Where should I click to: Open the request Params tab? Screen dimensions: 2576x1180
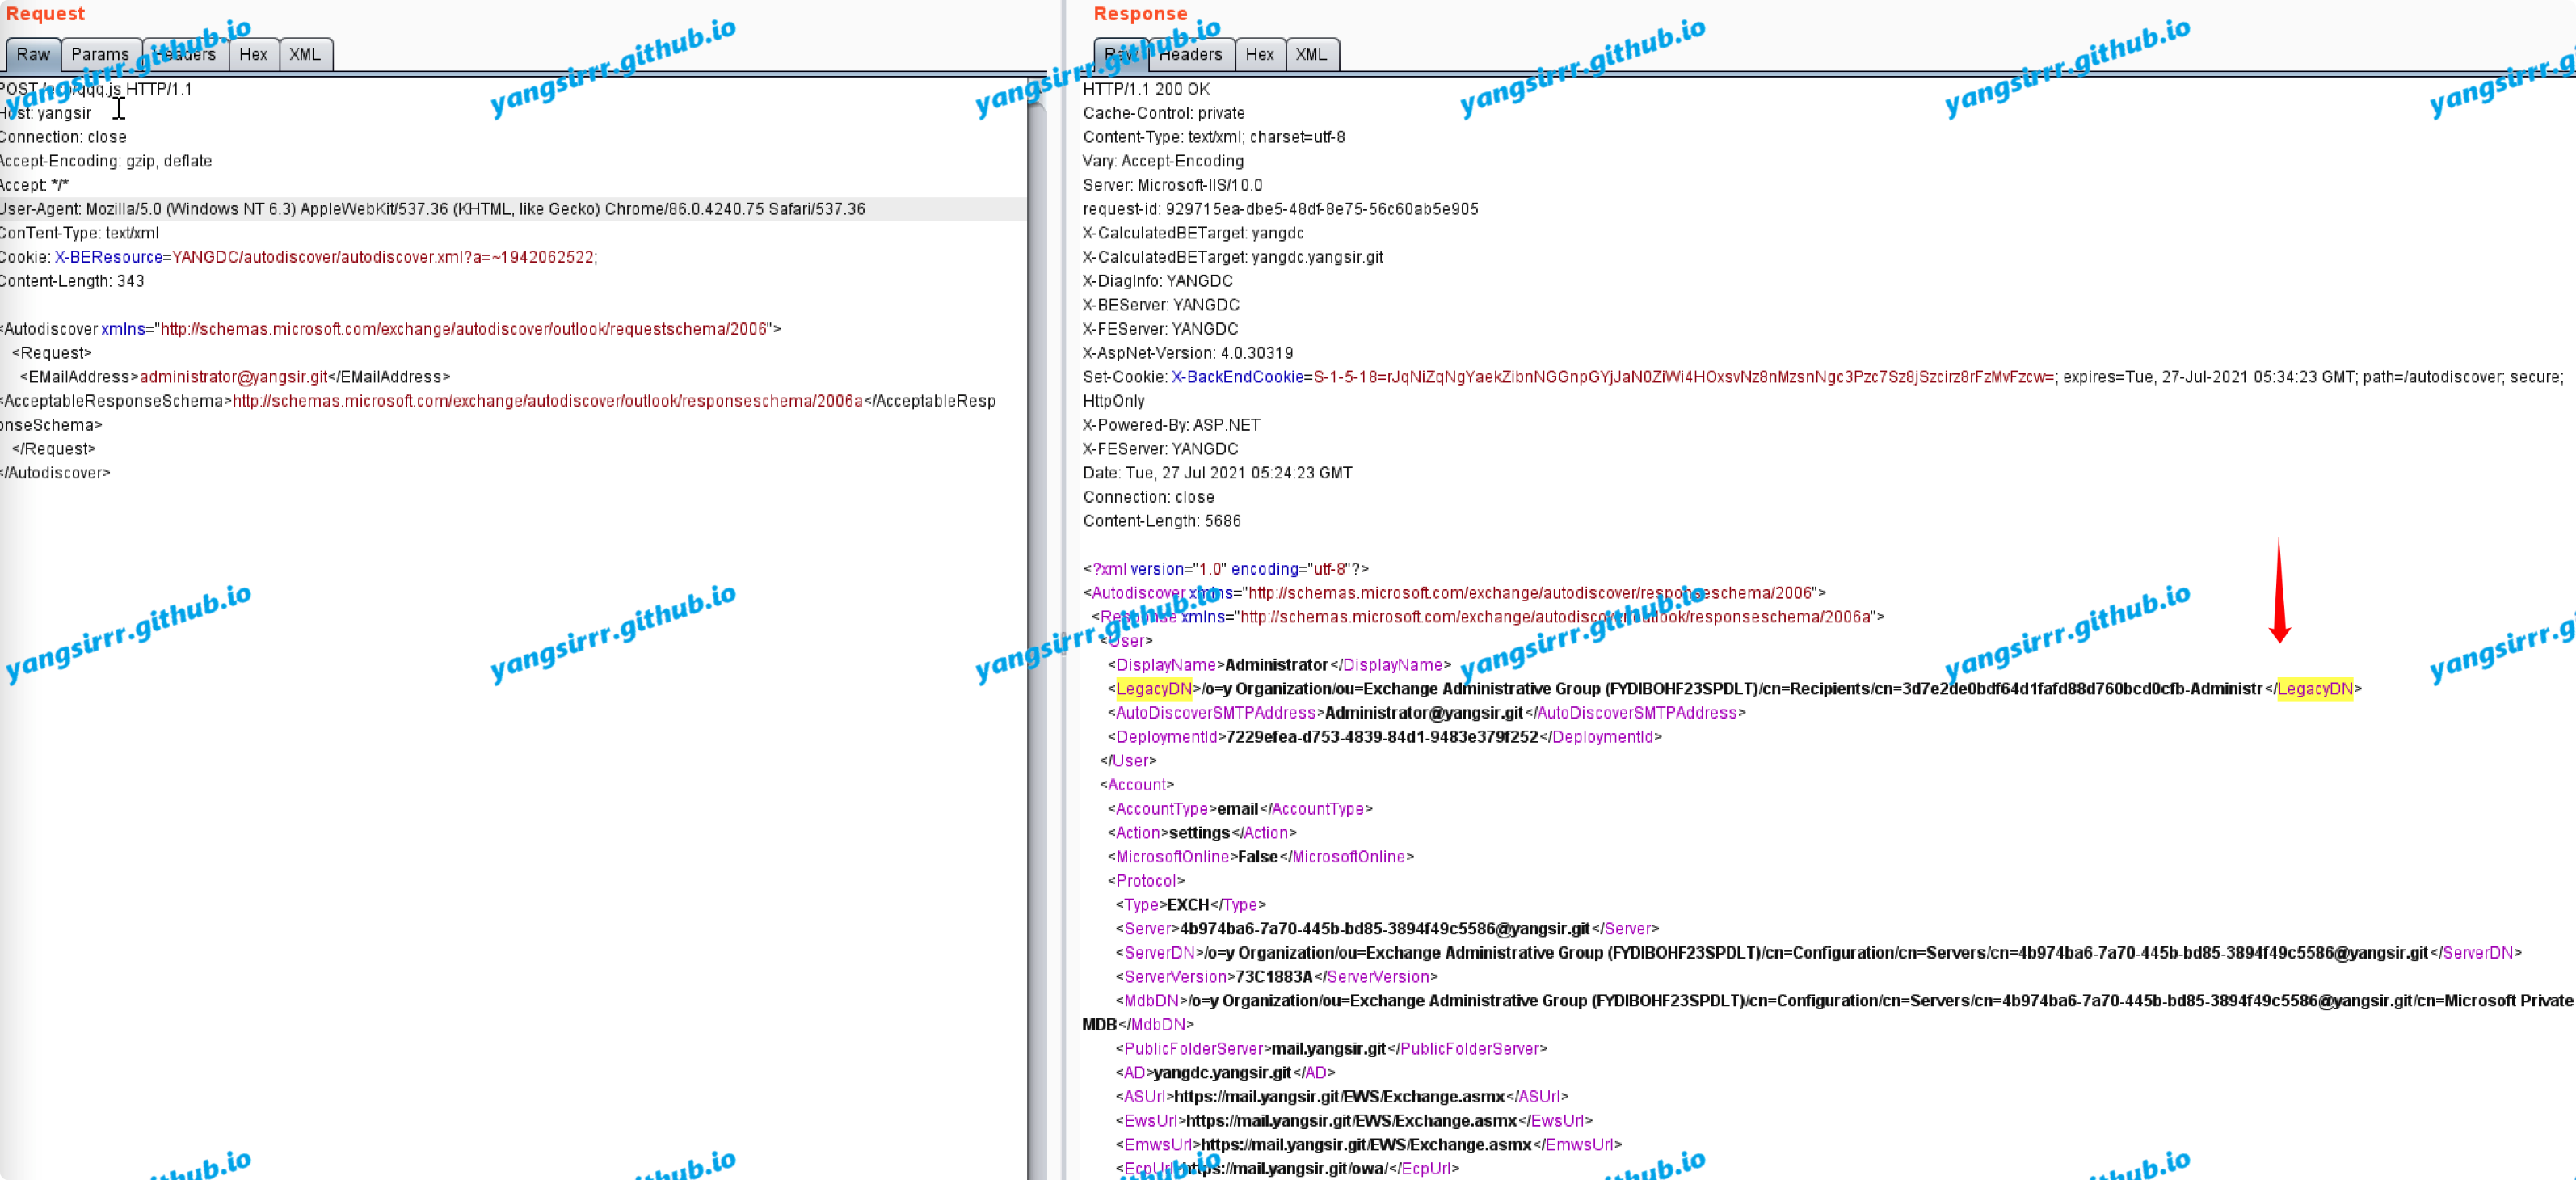(x=100, y=54)
